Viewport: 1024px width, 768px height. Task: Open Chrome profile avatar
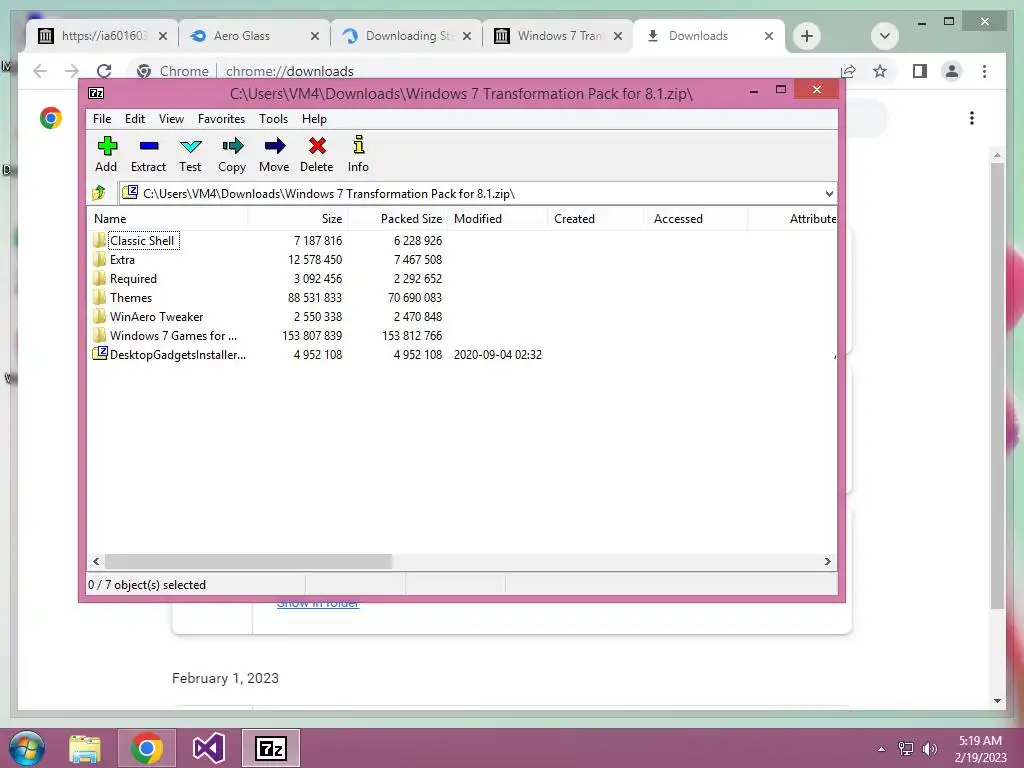[952, 71]
